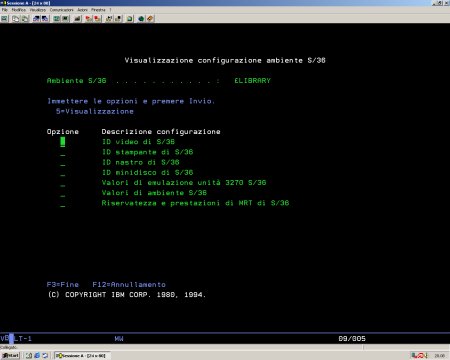This screenshot has height=360, width=450.
Task: Open the Azioni menu
Action: pyautogui.click(x=82, y=10)
